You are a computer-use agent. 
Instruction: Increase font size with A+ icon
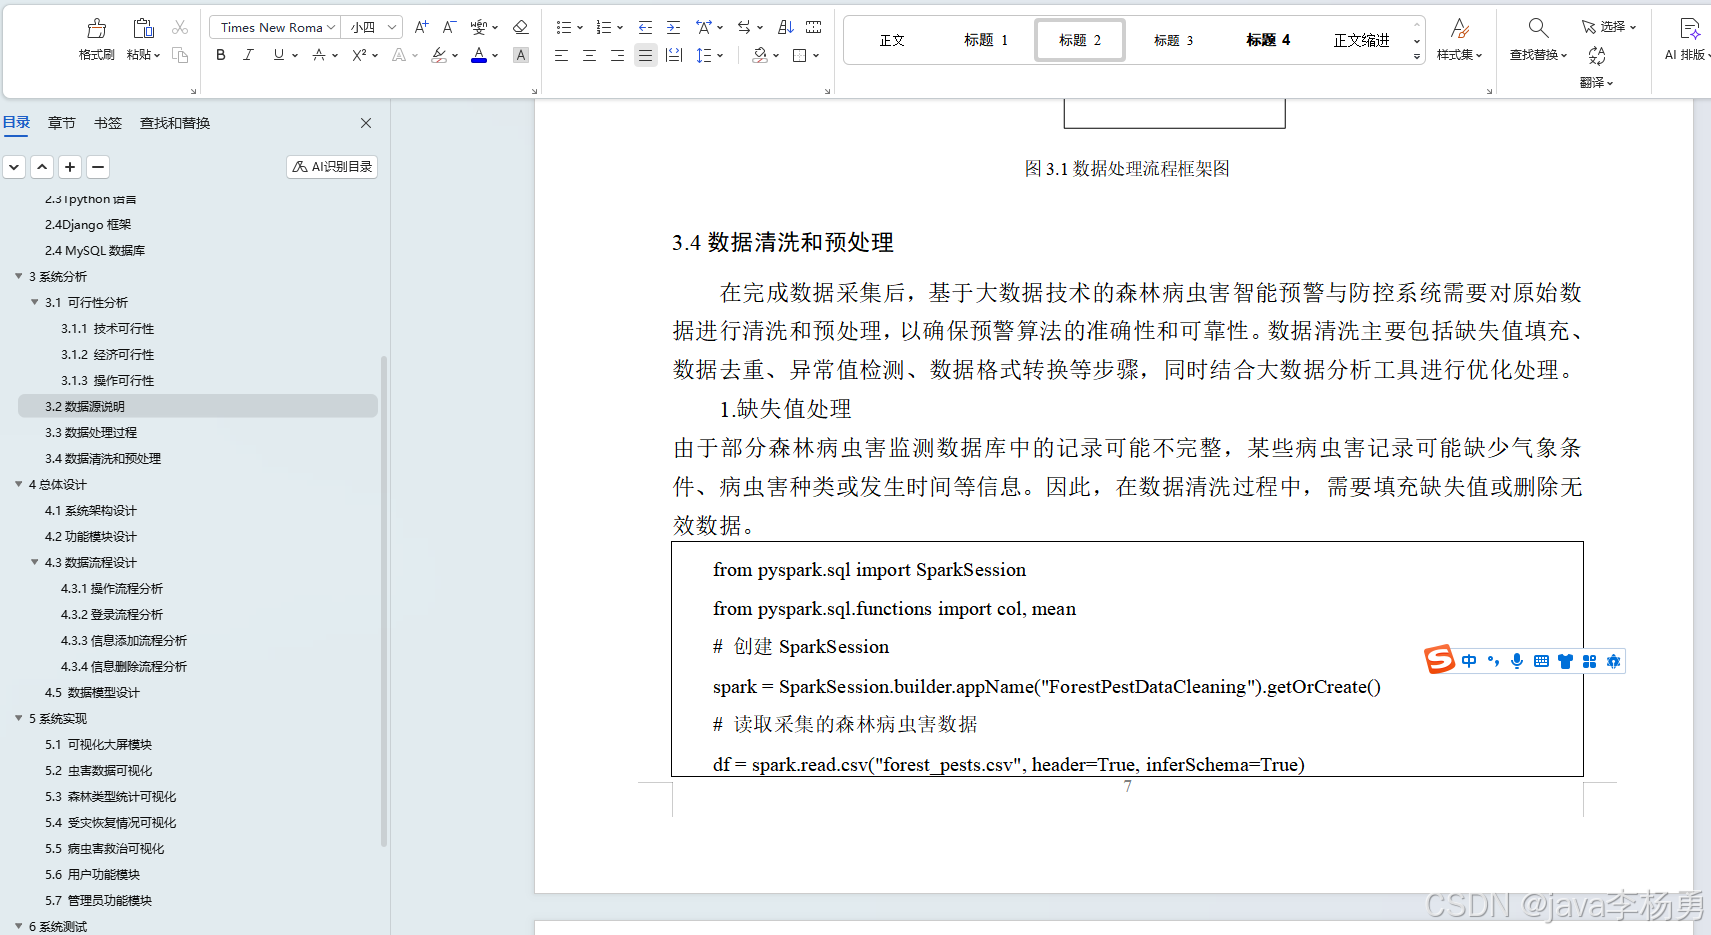[x=421, y=27]
